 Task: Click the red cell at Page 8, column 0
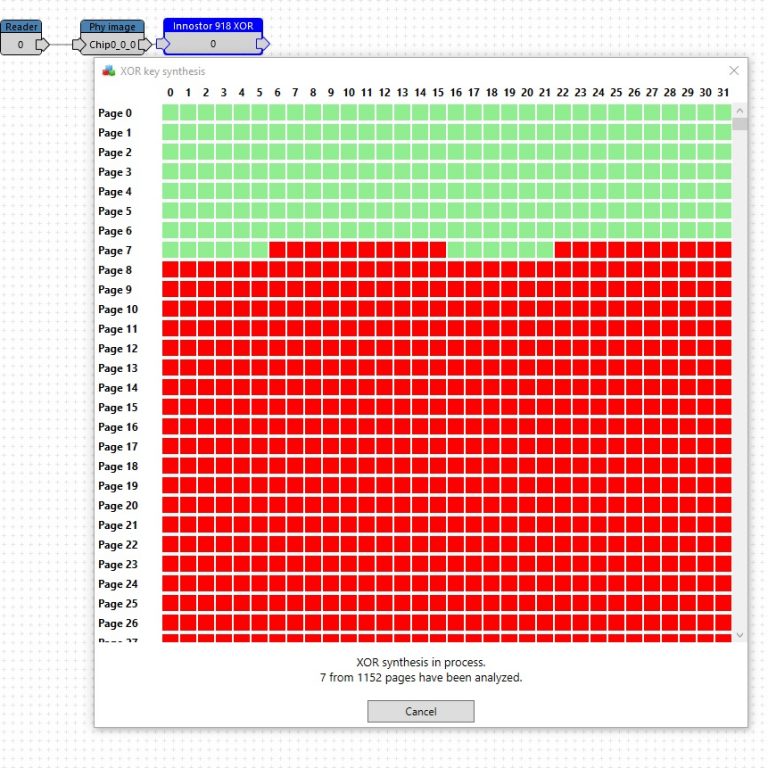(x=170, y=270)
